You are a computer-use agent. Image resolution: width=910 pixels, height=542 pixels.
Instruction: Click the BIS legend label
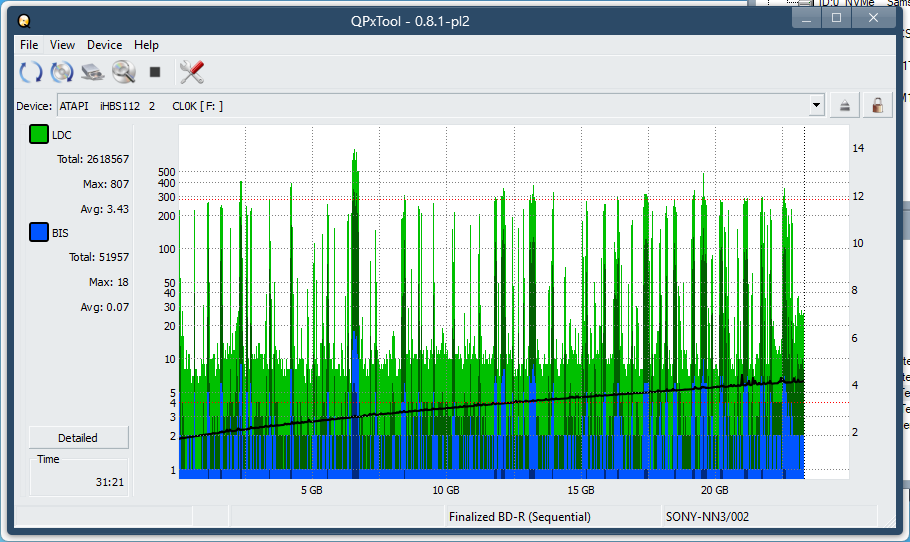coord(60,233)
